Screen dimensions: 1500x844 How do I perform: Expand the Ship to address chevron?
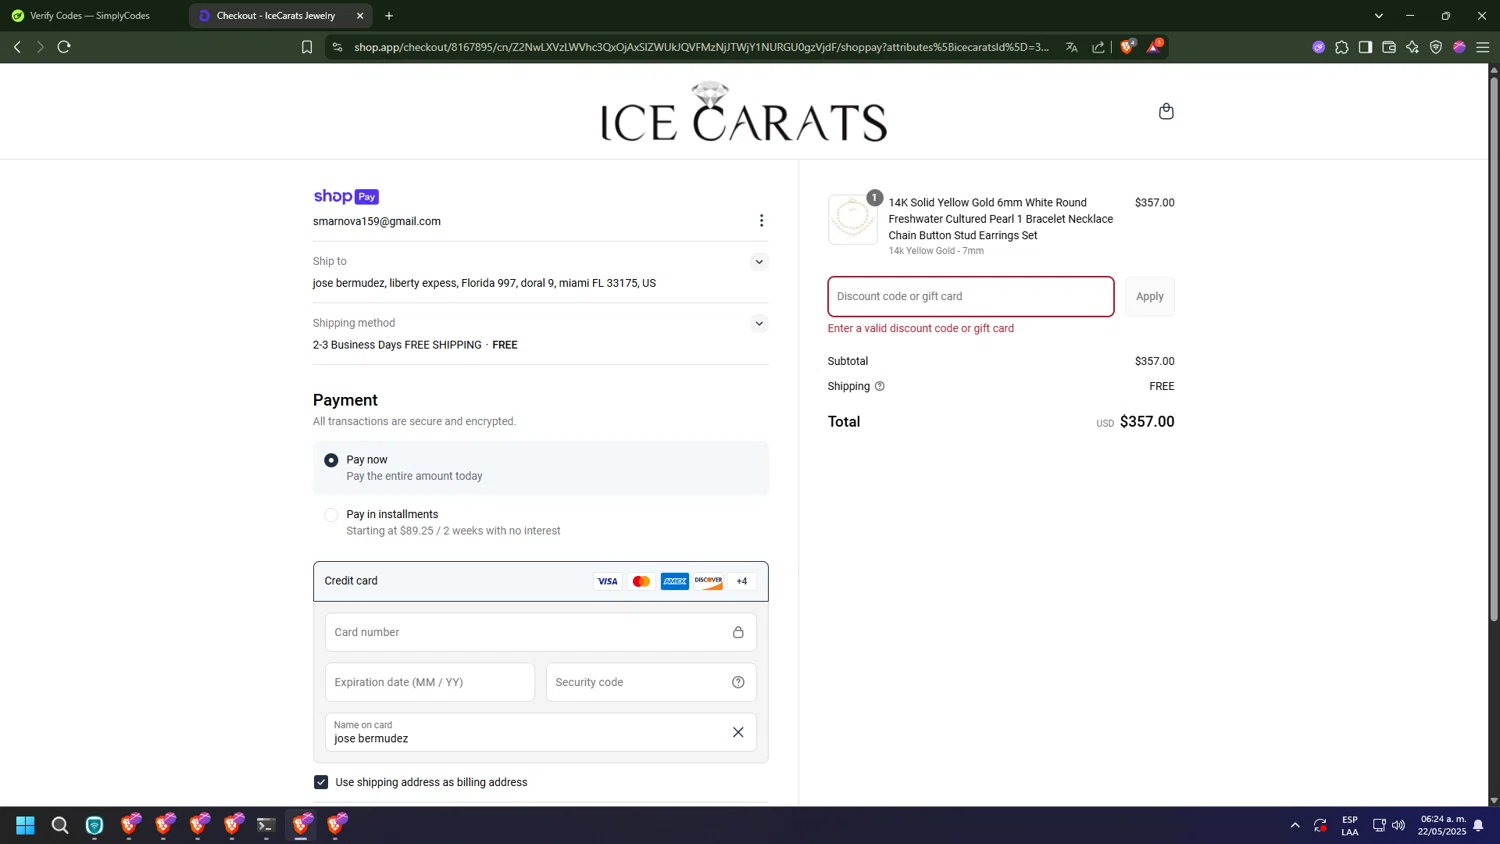point(759,262)
